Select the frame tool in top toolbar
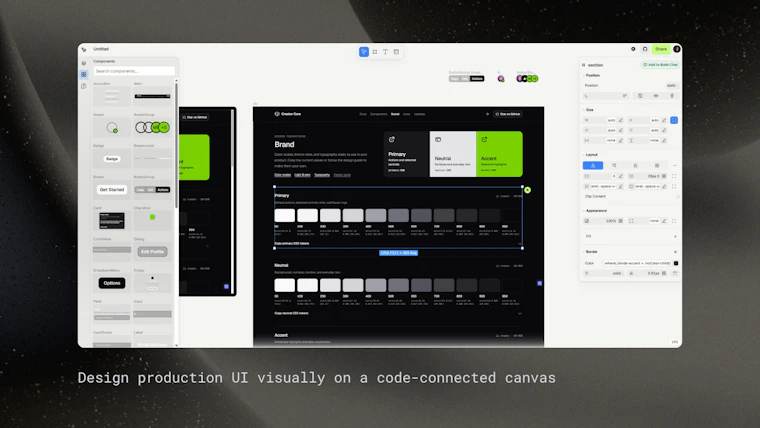This screenshot has height=428, width=760. [x=375, y=52]
